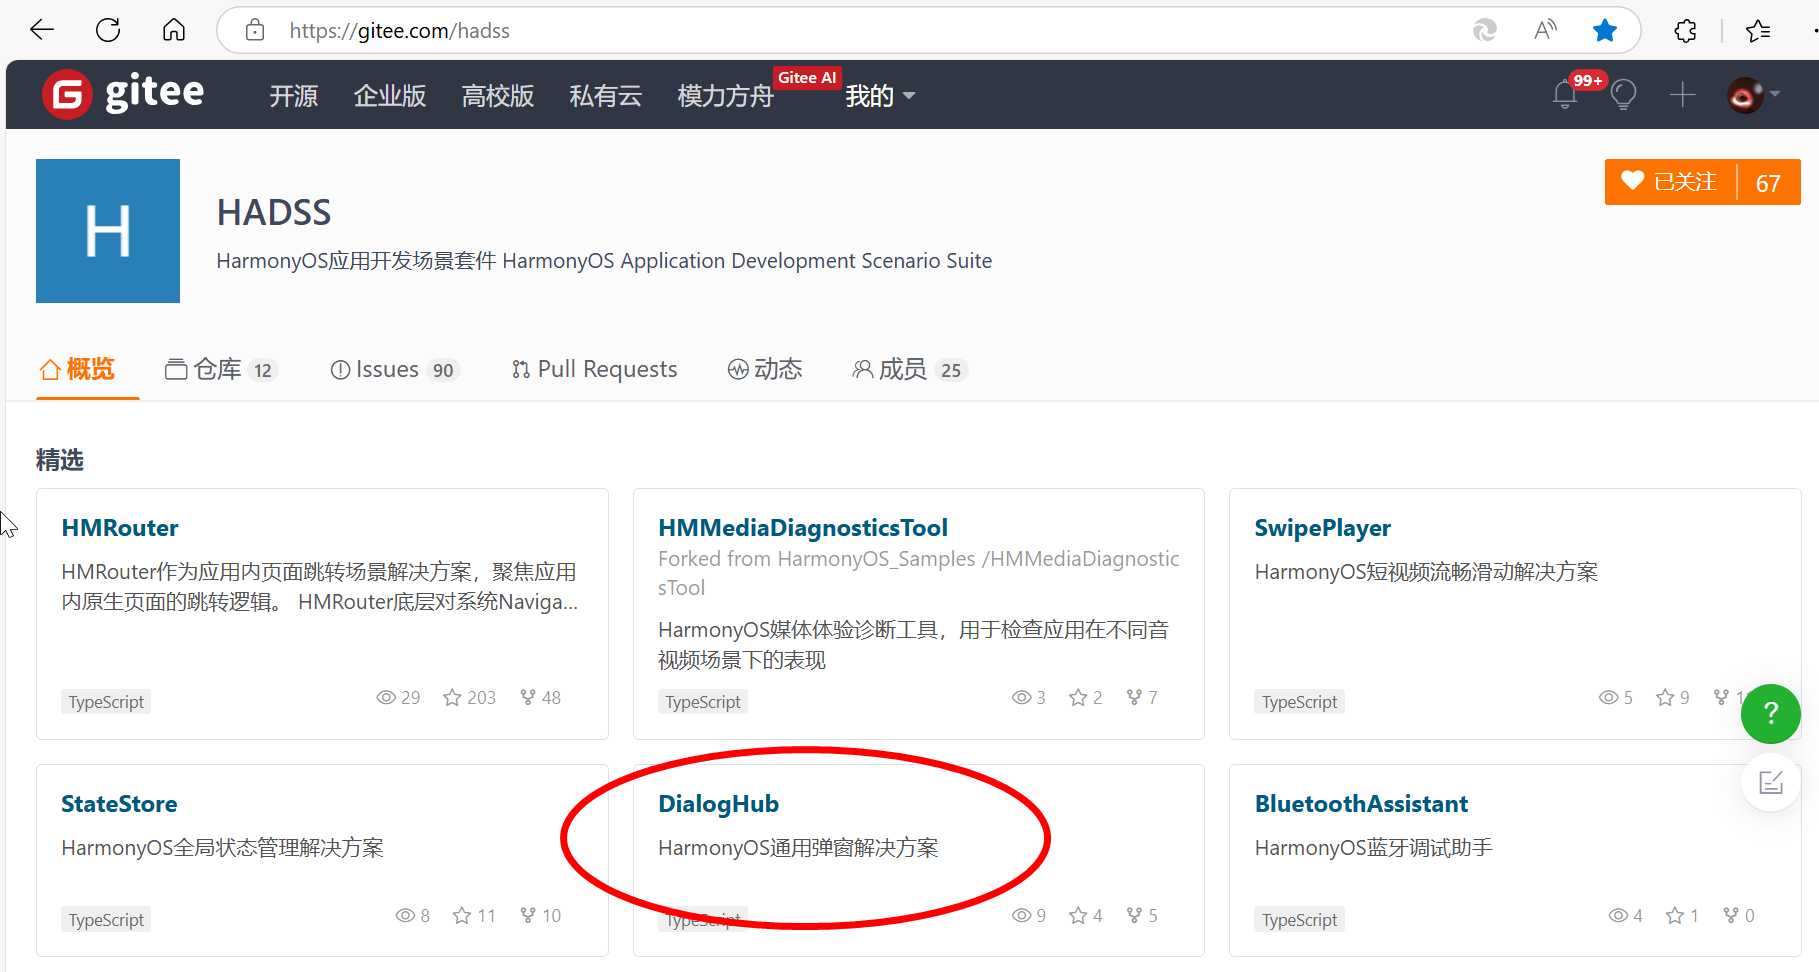The height and width of the screenshot is (972, 1819).
Task: Click the star icon on HMRouter card
Action: coord(453,697)
